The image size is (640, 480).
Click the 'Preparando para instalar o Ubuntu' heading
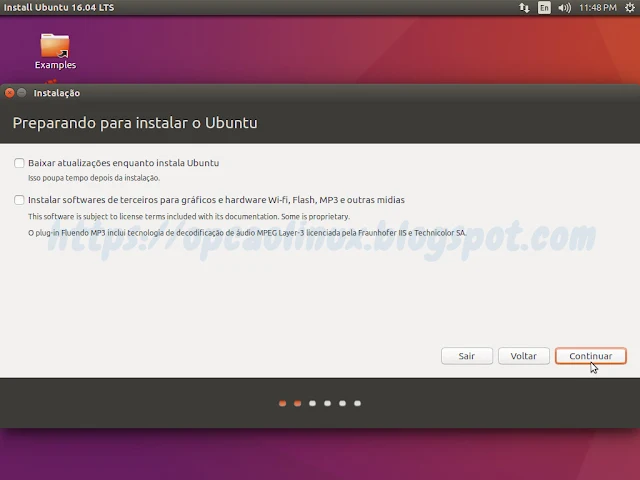pyautogui.click(x=135, y=123)
